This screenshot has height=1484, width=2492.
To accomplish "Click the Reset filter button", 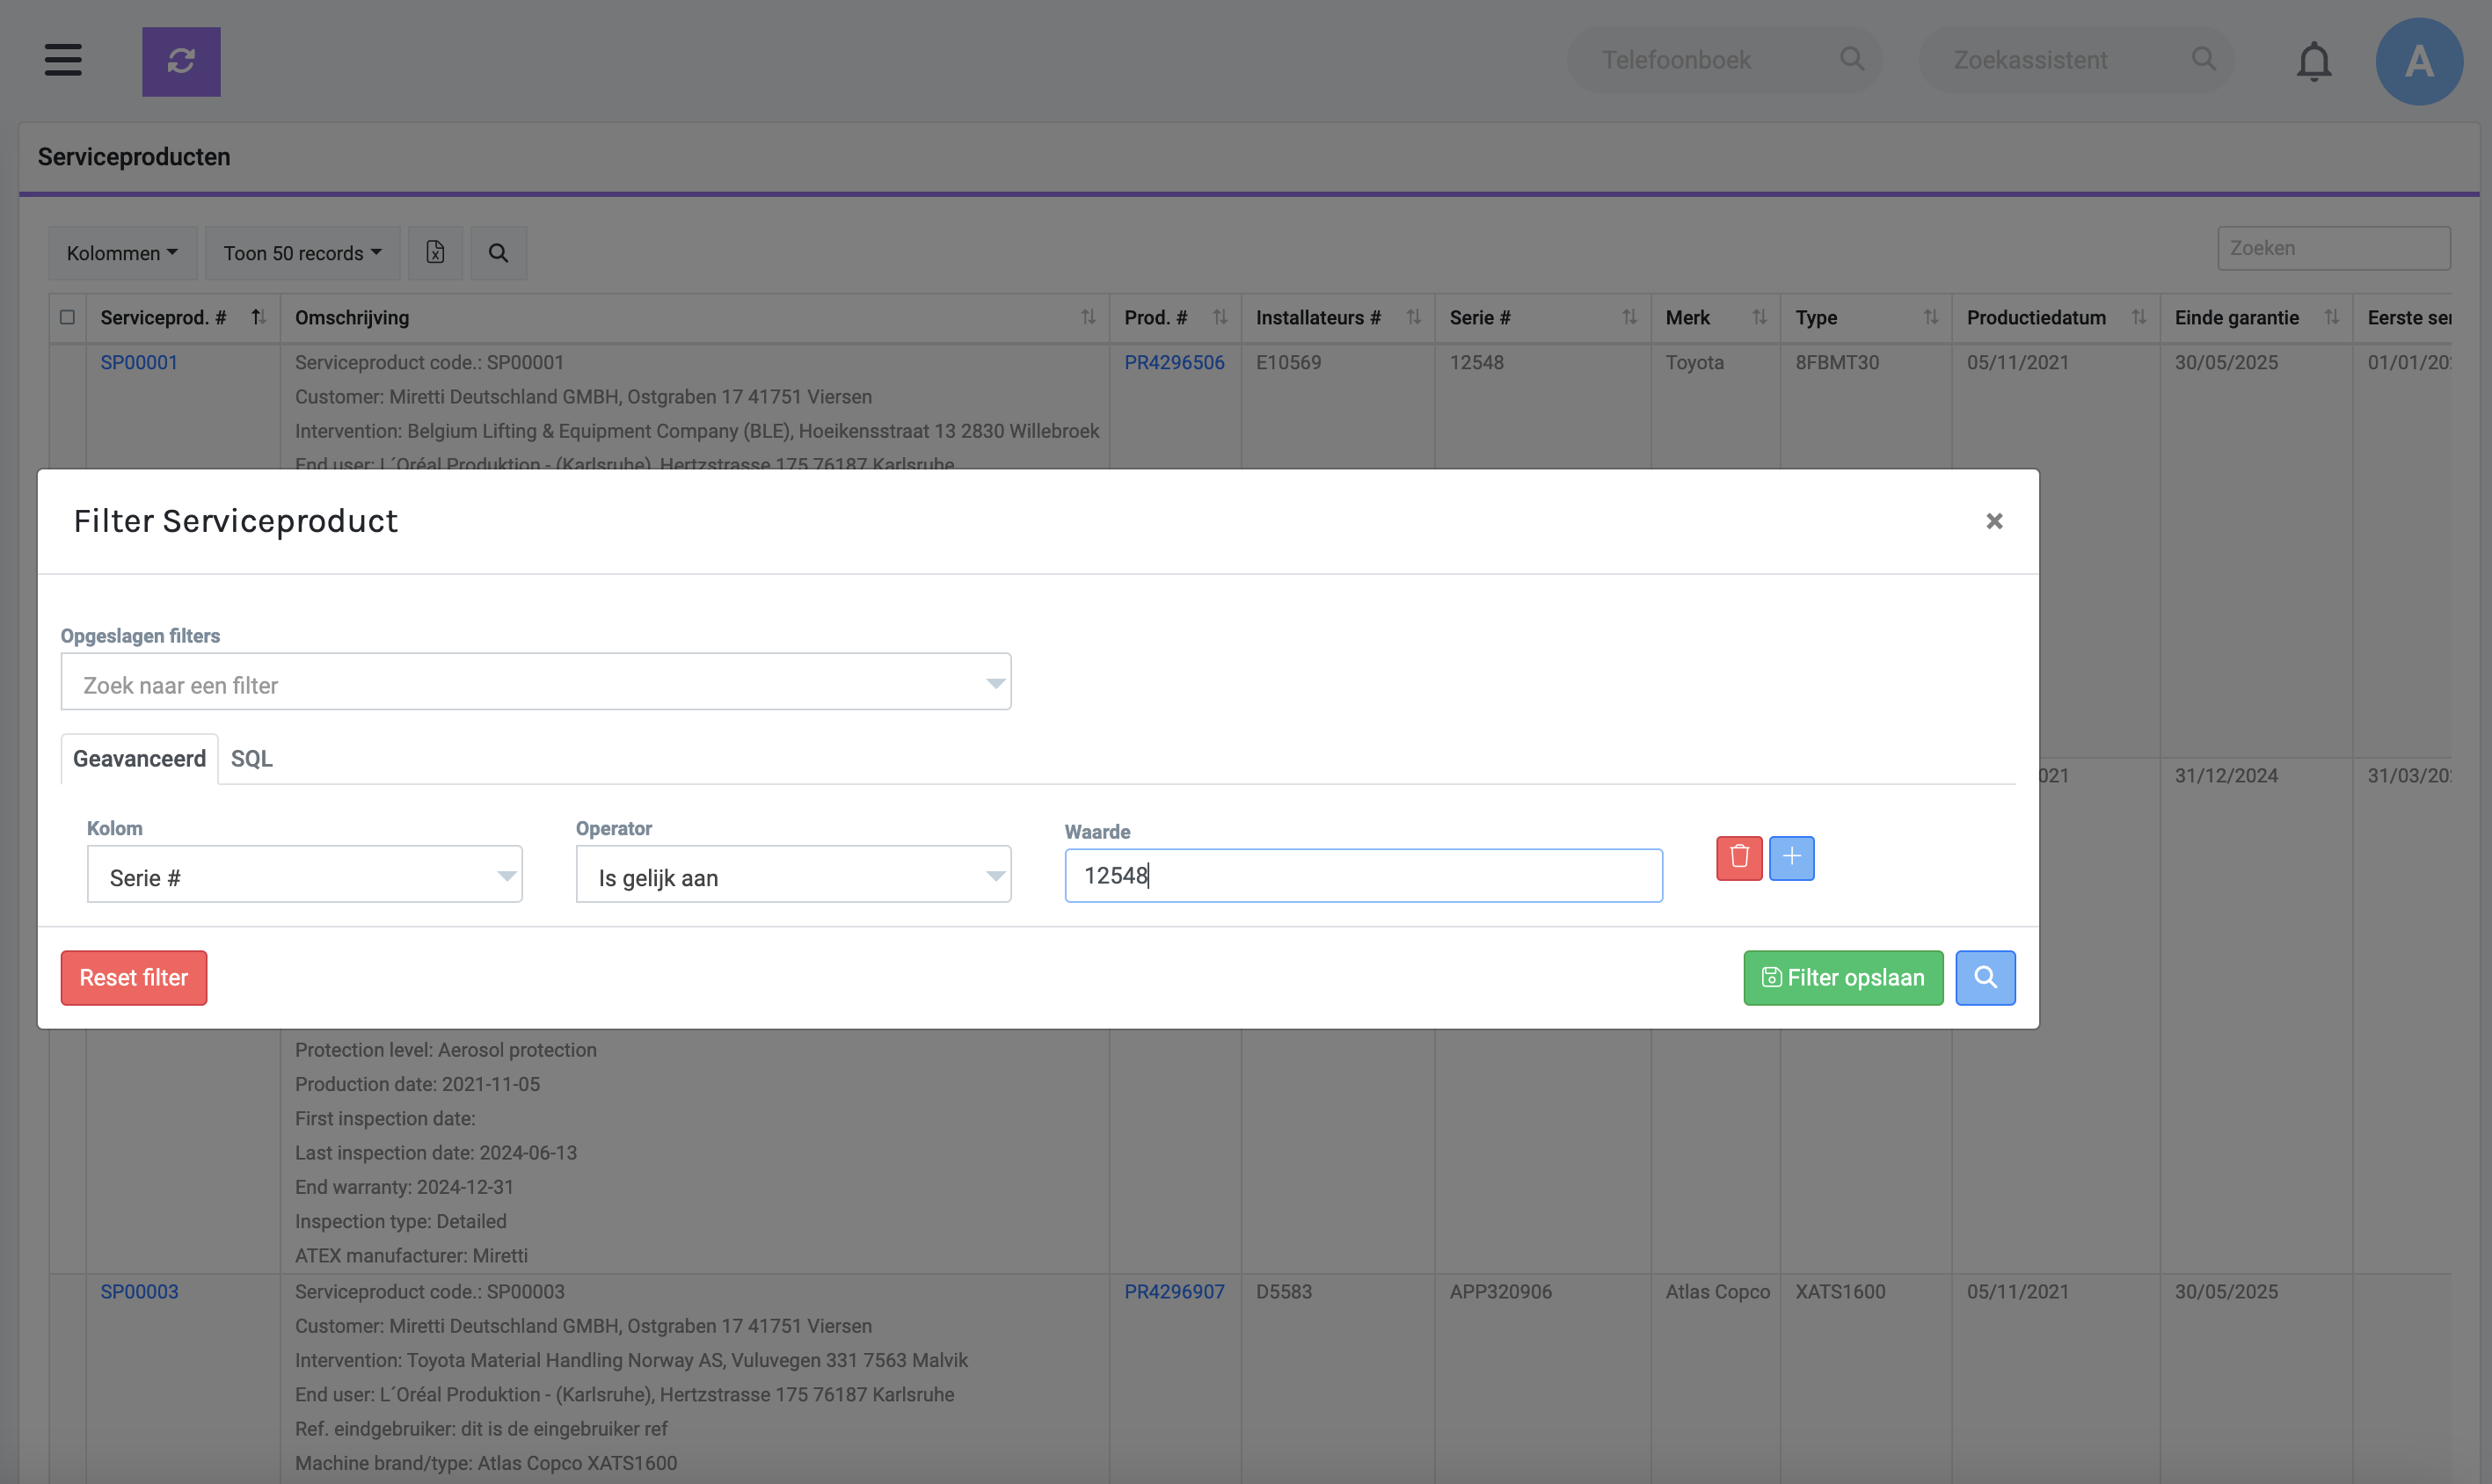I will (134, 977).
